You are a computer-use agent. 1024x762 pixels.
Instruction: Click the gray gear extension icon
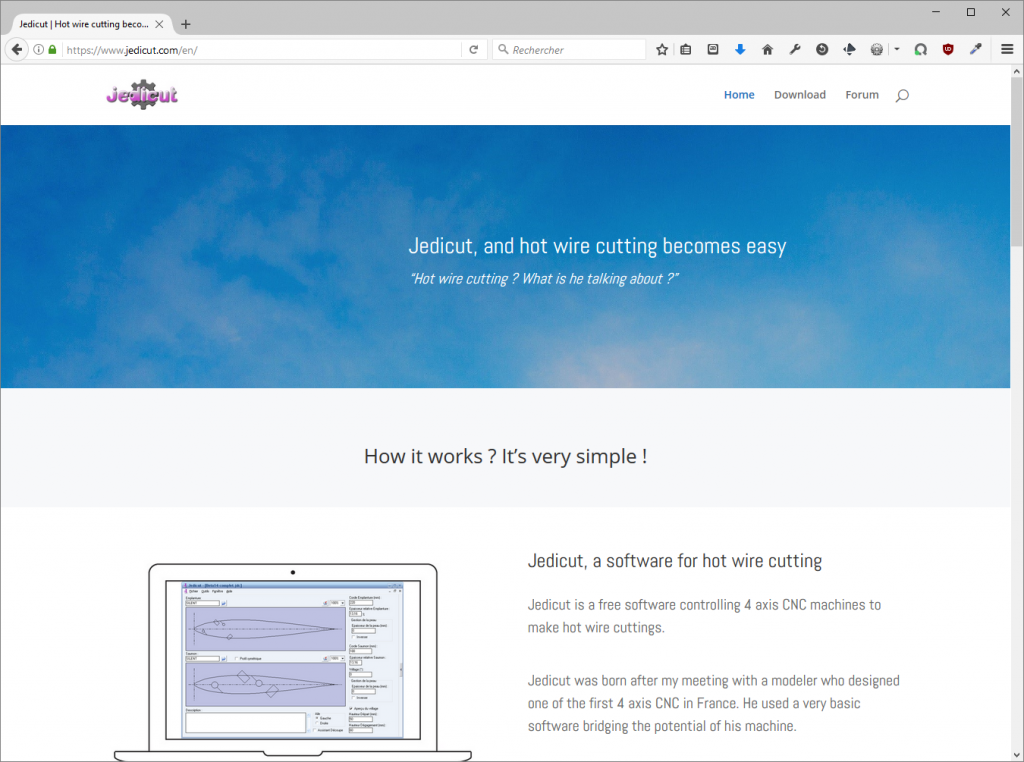click(x=877, y=50)
